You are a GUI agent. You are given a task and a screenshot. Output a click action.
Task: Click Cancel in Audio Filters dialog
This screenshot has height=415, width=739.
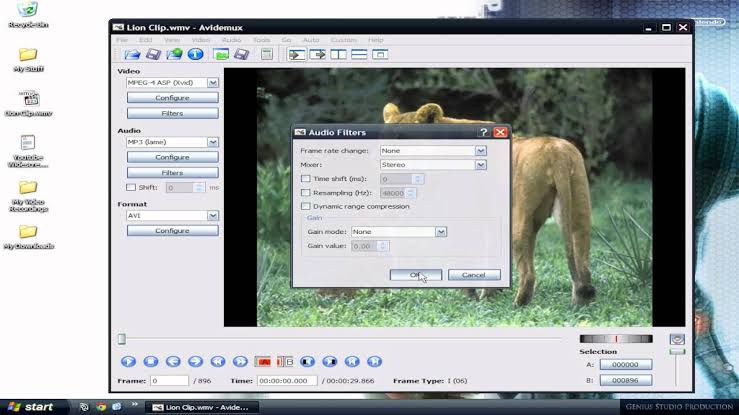click(x=473, y=275)
